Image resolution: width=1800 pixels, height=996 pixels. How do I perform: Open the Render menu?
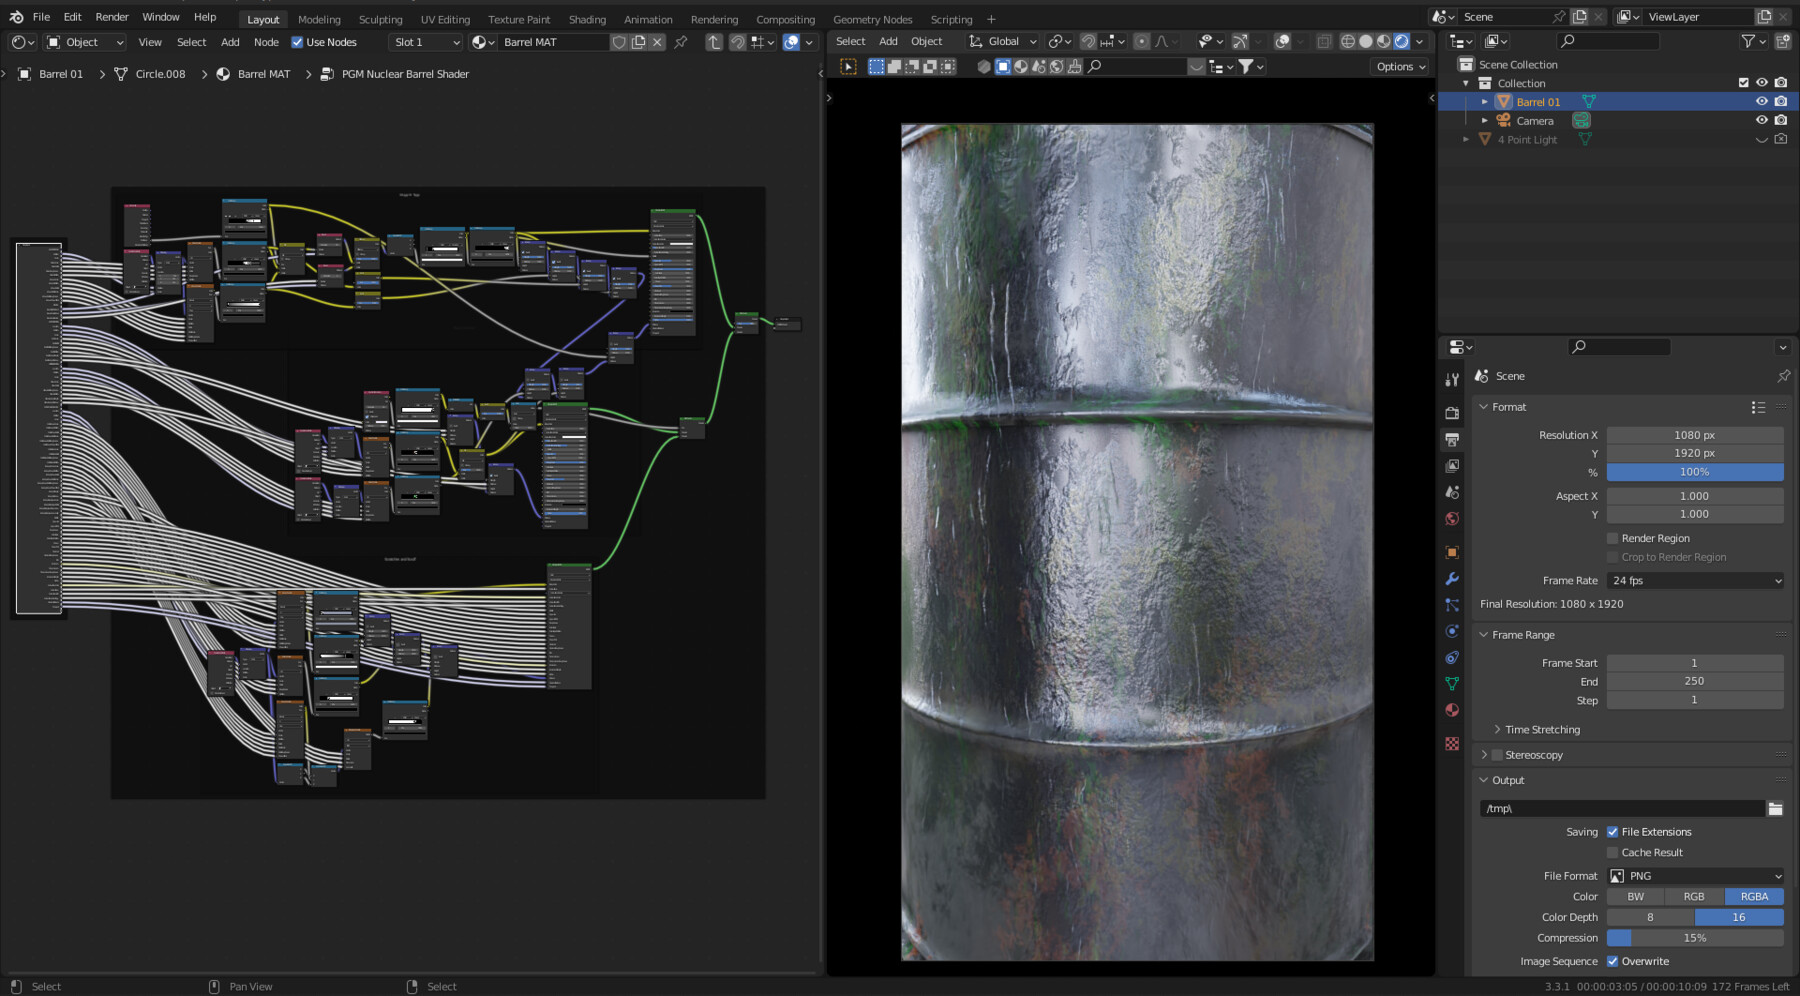pyautogui.click(x=111, y=16)
